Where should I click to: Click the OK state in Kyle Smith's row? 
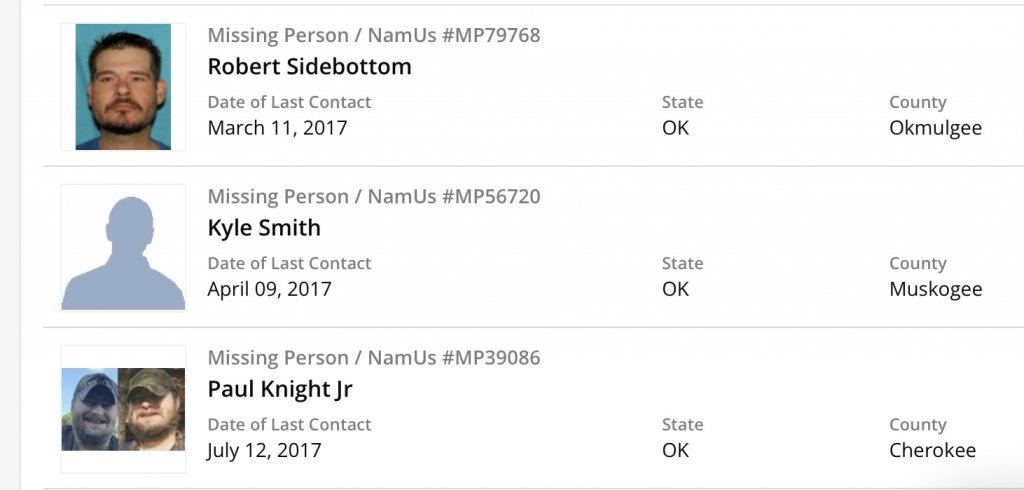[675, 290]
